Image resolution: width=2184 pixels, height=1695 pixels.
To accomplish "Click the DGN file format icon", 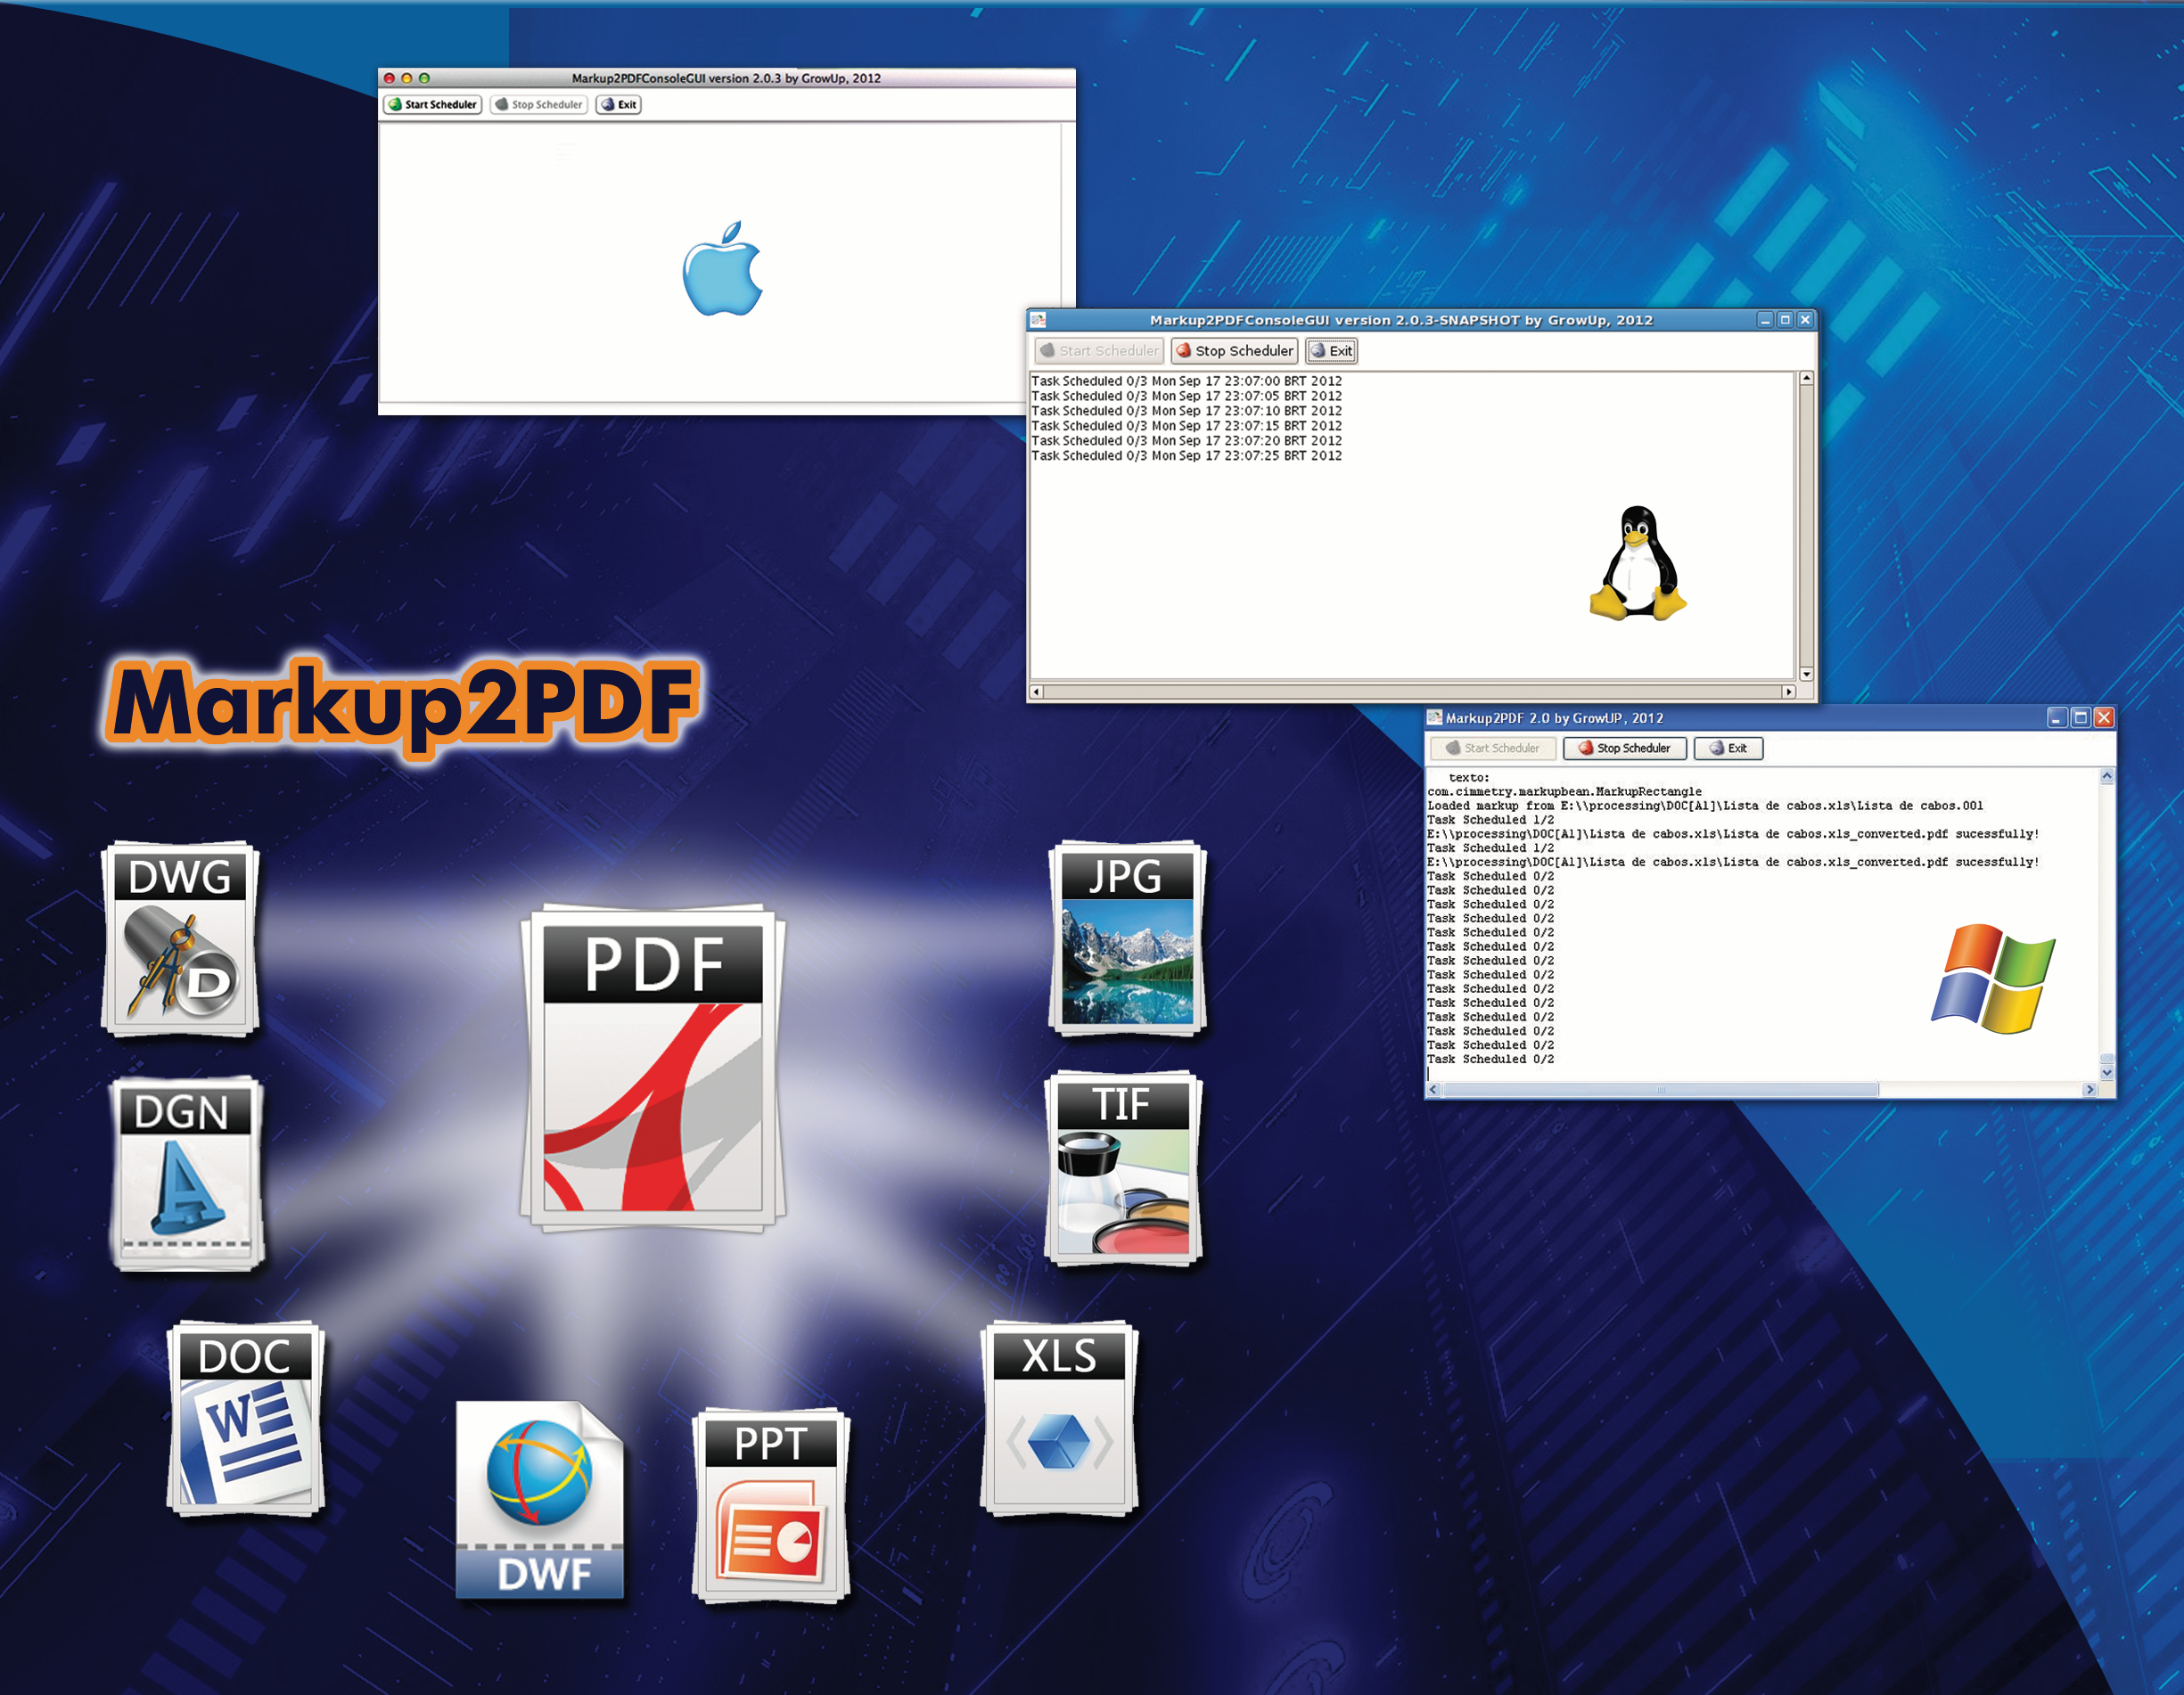I will pyautogui.click(x=186, y=1174).
